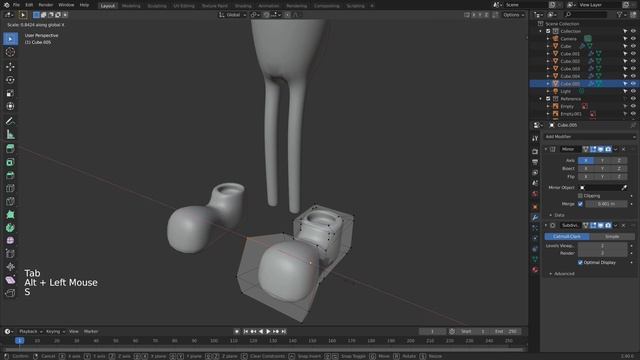Select the Spin tool

coord(10,227)
